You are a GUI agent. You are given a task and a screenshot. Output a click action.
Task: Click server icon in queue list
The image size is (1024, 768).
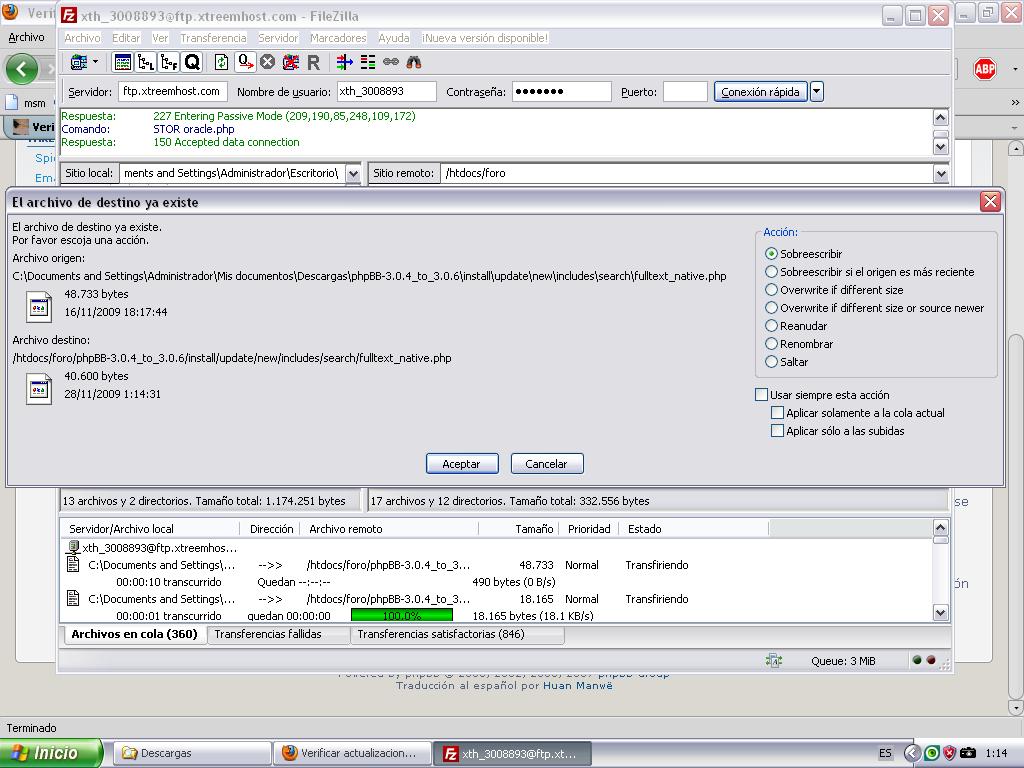click(x=73, y=547)
